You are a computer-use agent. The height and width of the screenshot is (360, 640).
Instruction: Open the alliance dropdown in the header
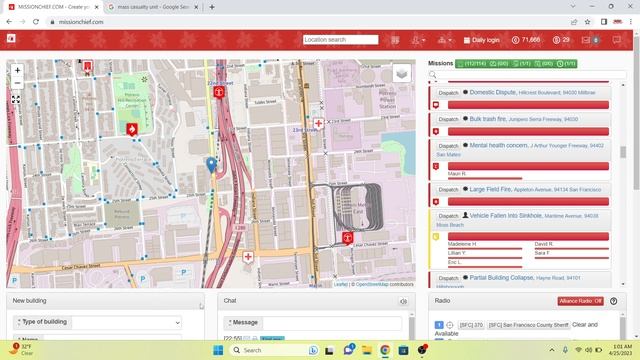[444, 40]
